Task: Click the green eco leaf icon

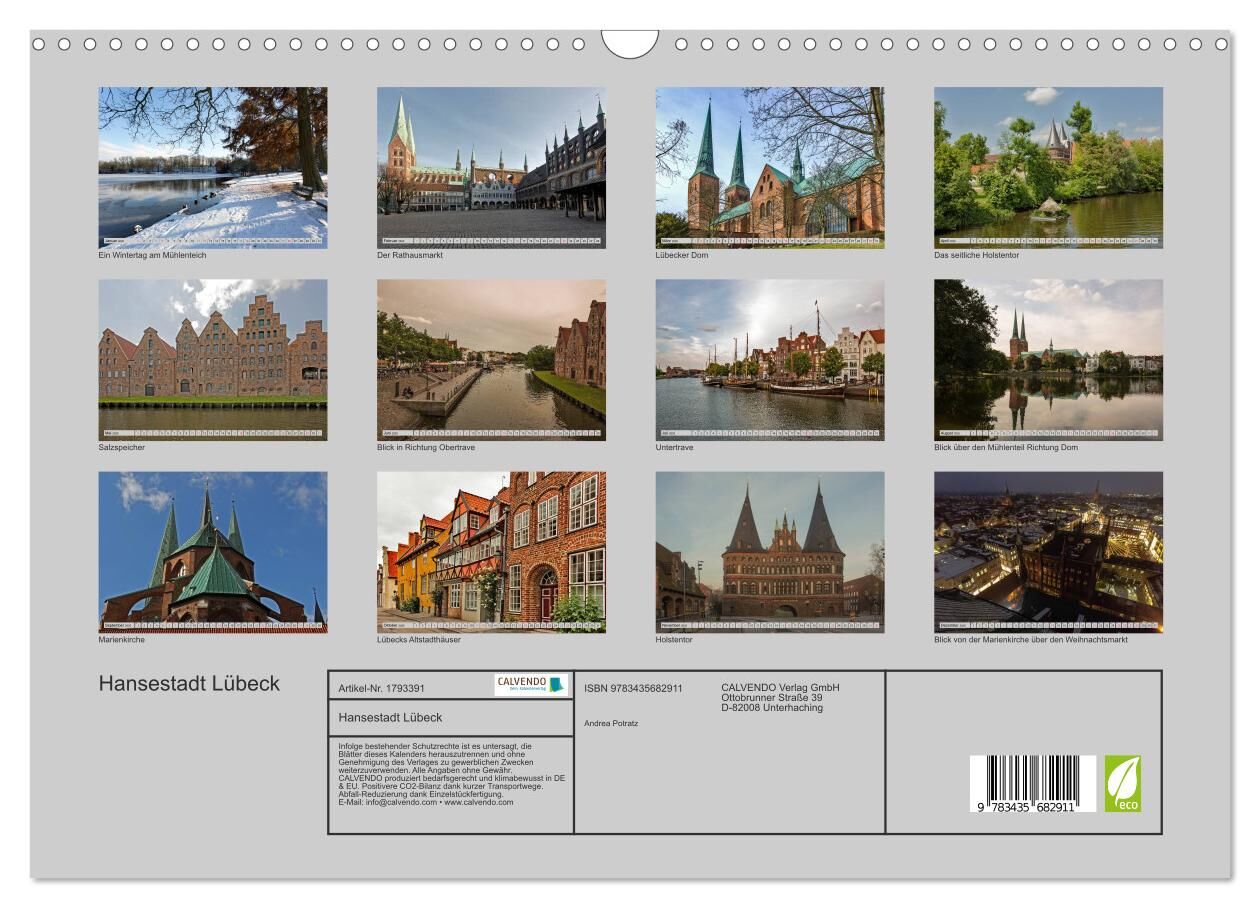Action: tap(1122, 783)
